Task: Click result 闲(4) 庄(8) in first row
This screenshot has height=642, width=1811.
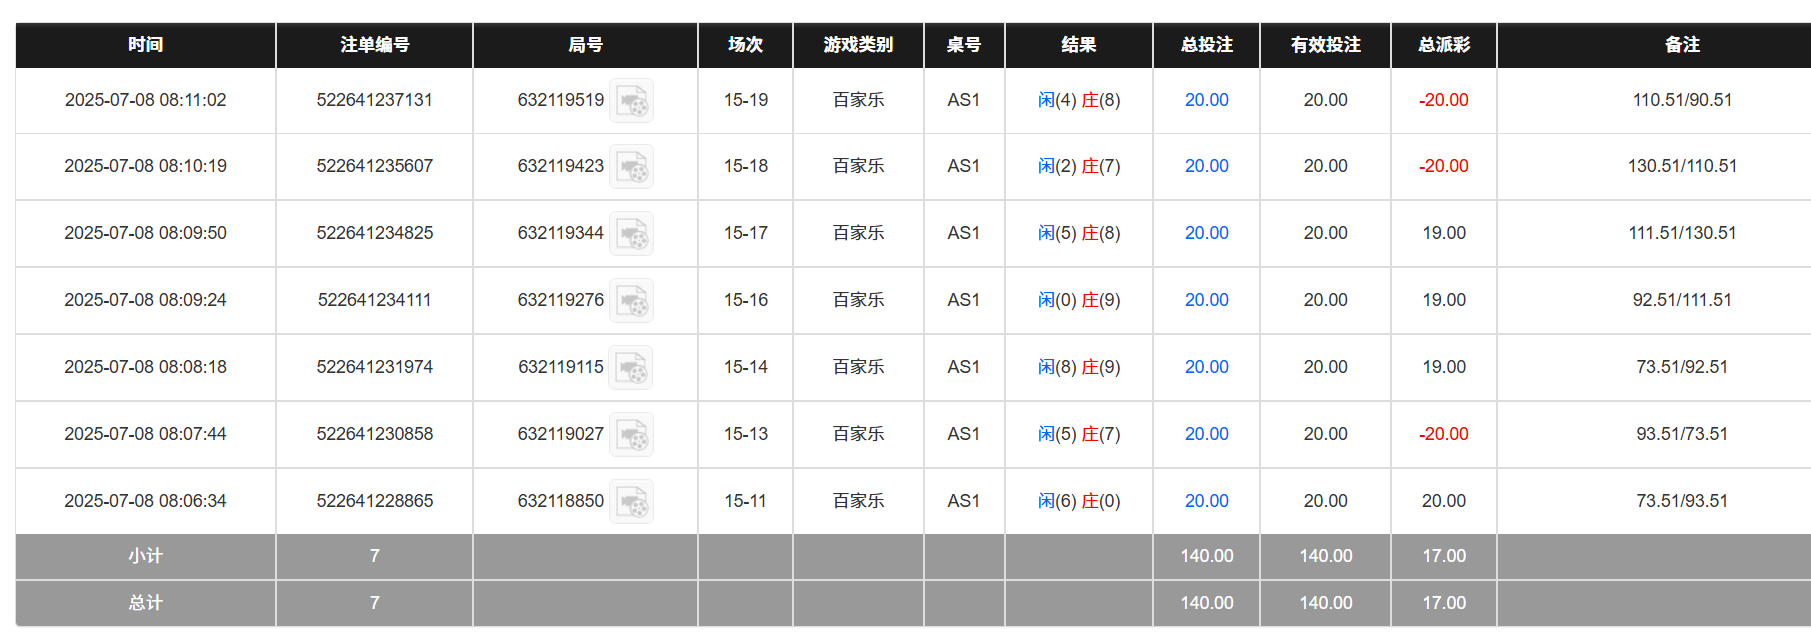Action: click(1079, 100)
